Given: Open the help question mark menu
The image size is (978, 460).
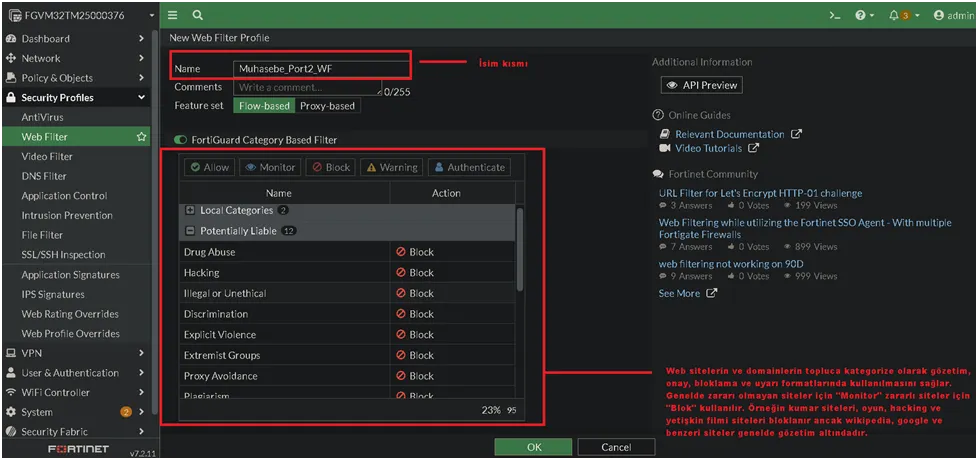Looking at the screenshot, I should (x=864, y=16).
